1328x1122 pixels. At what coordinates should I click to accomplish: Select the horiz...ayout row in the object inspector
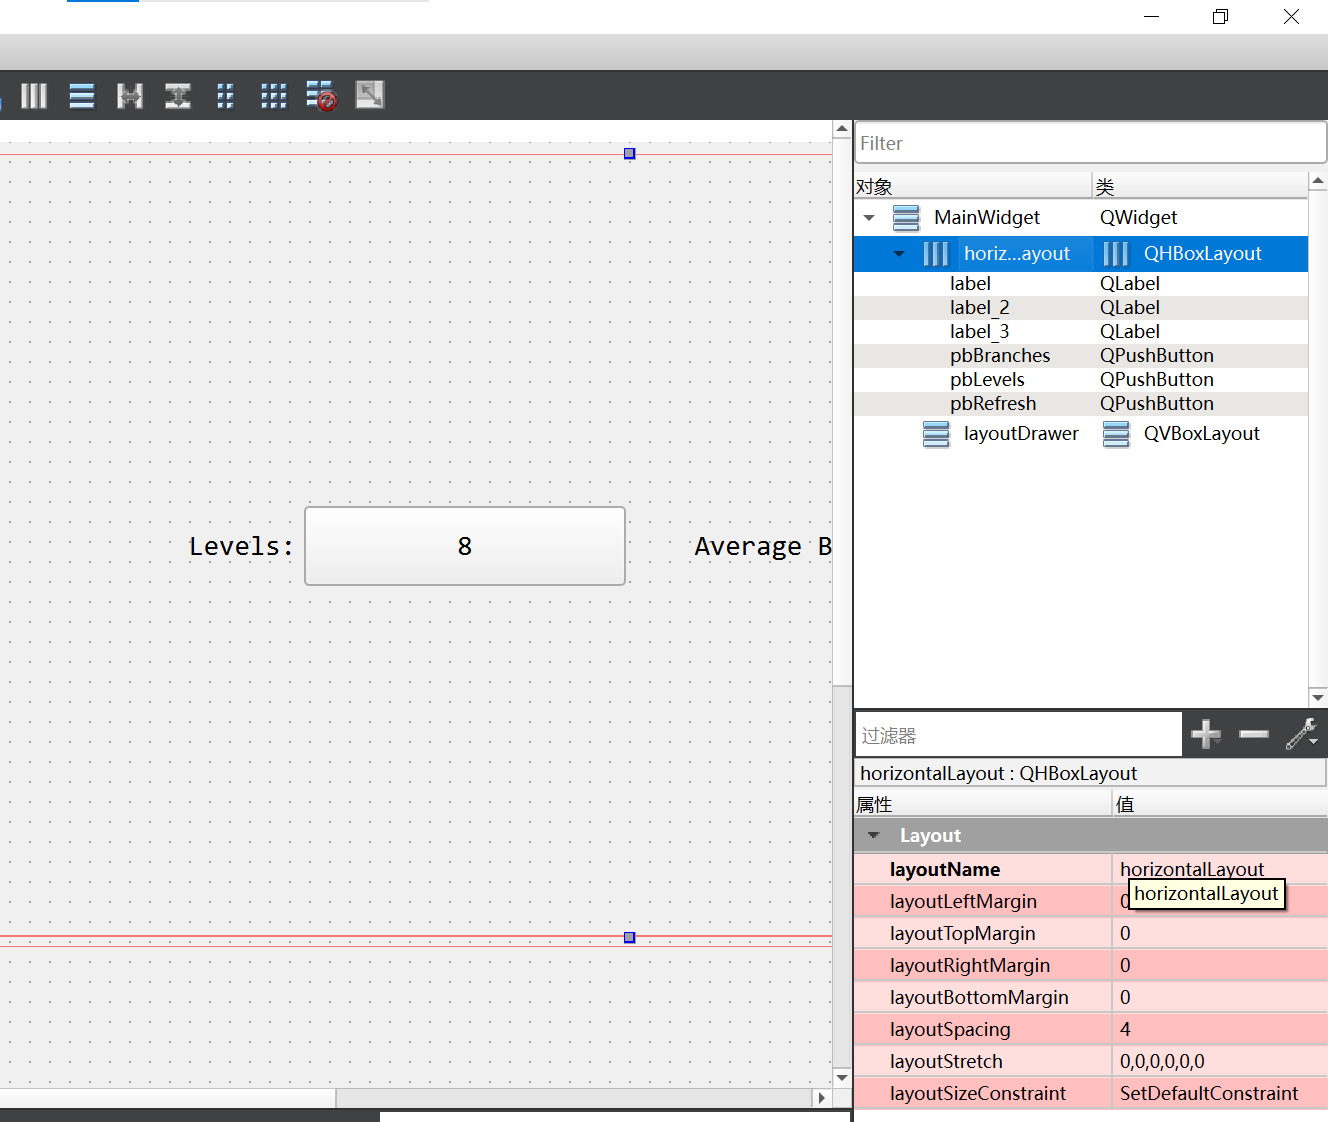[x=1081, y=254]
